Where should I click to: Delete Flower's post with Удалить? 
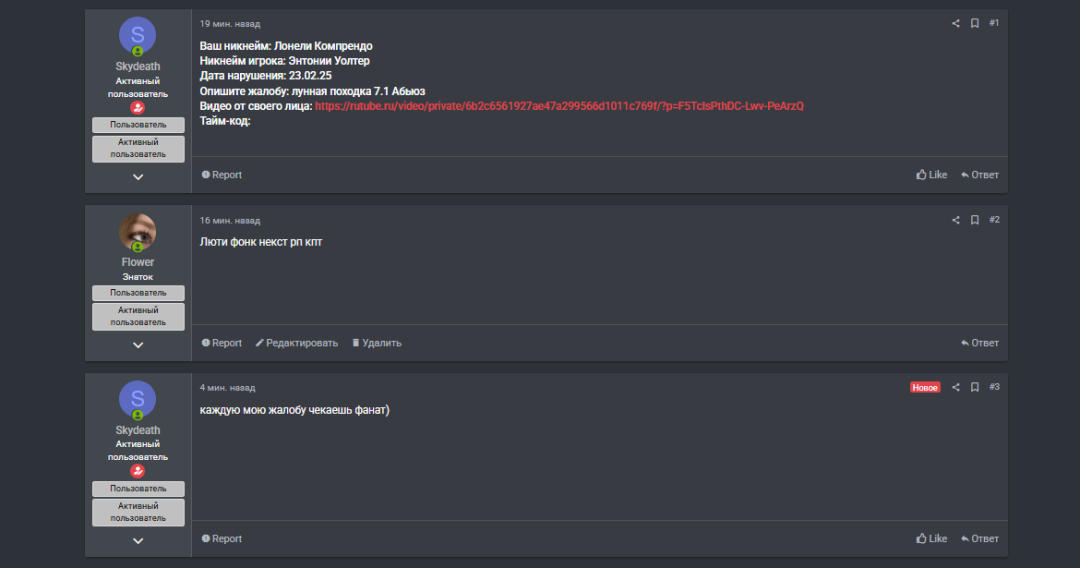377,343
